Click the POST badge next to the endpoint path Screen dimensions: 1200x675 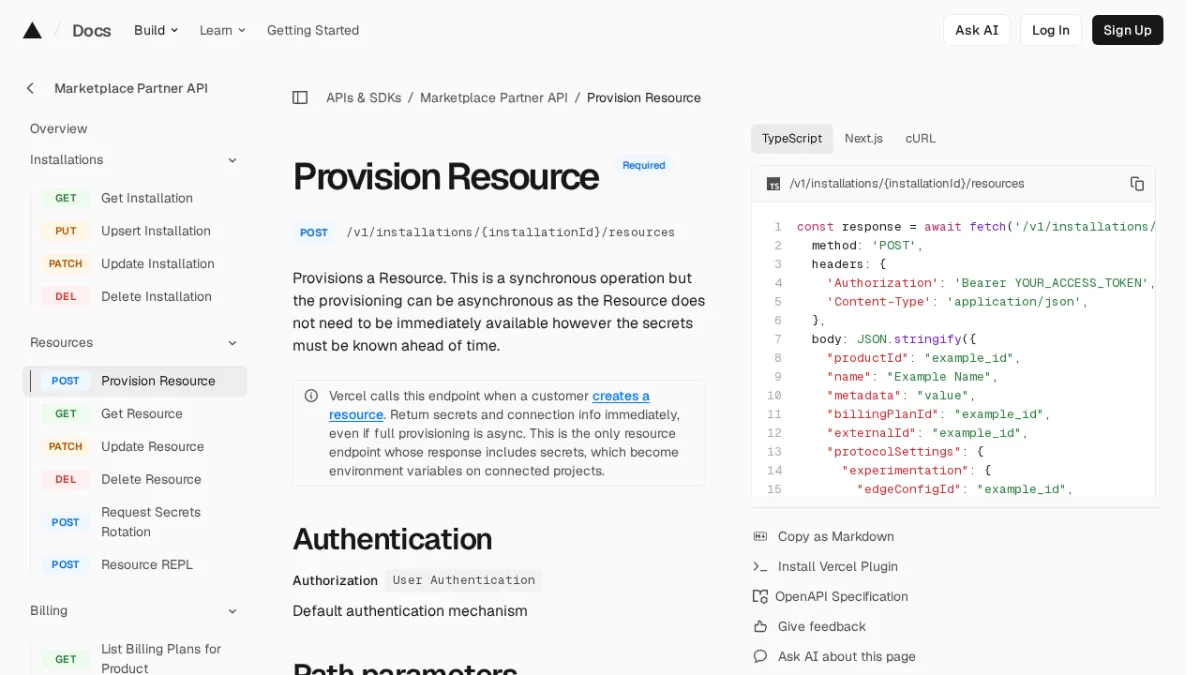(x=314, y=232)
